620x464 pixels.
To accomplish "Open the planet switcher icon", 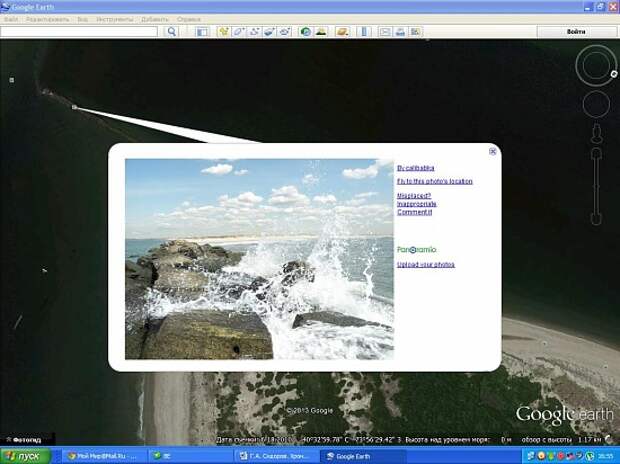I will pyautogui.click(x=342, y=32).
